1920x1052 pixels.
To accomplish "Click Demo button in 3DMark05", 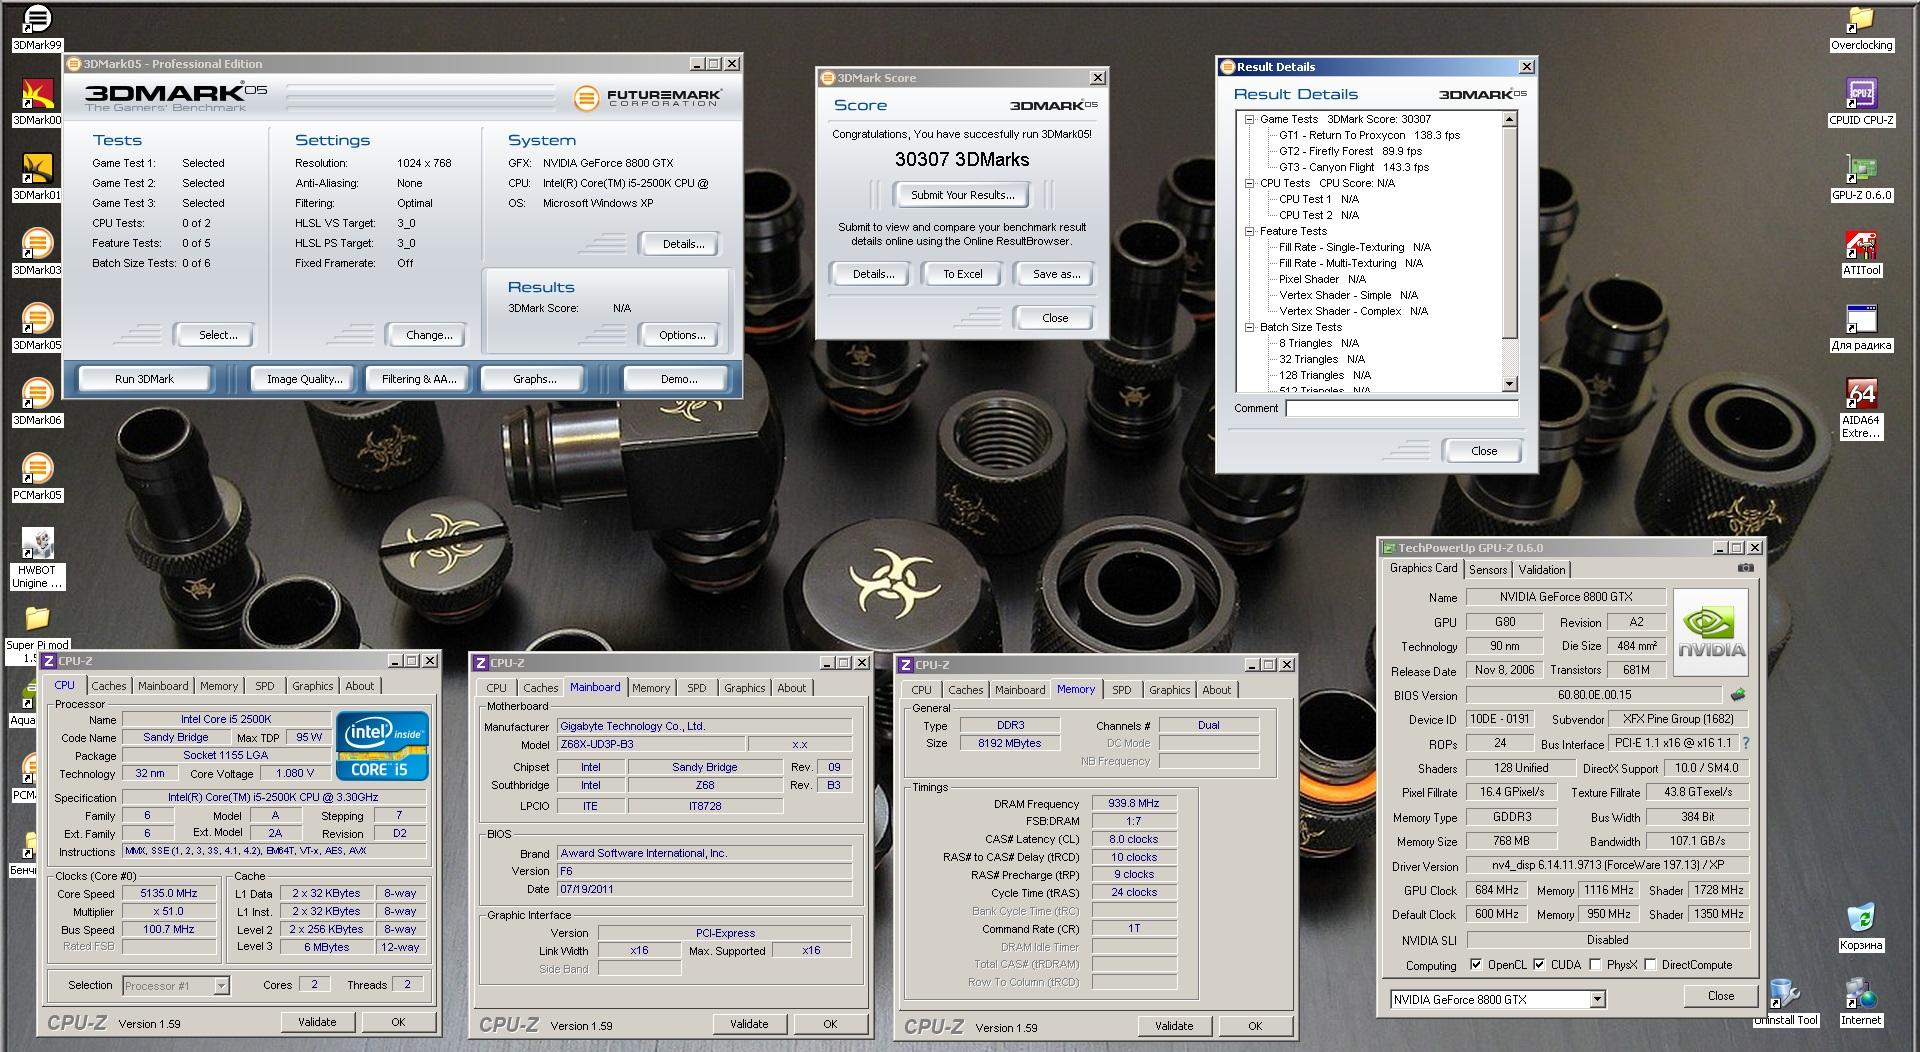I will (679, 379).
